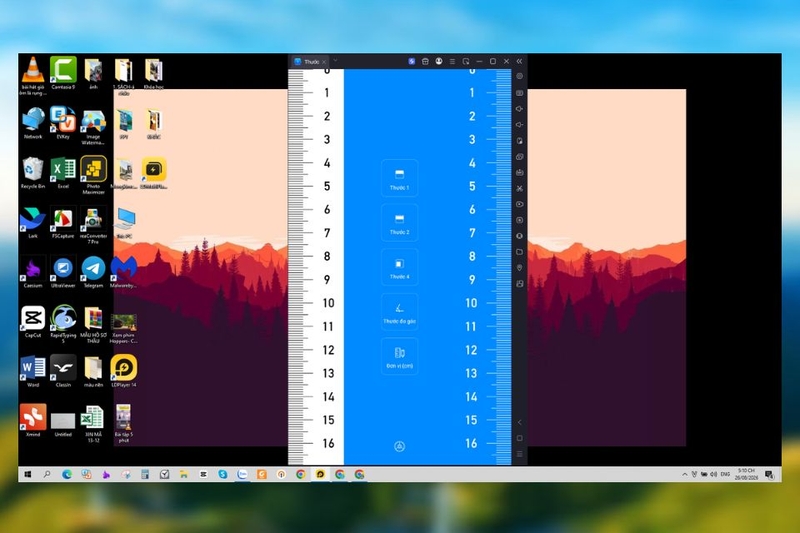The image size is (800, 533).
Task: Open the gift store icon in LDPlayer title bar
Action: tap(425, 61)
